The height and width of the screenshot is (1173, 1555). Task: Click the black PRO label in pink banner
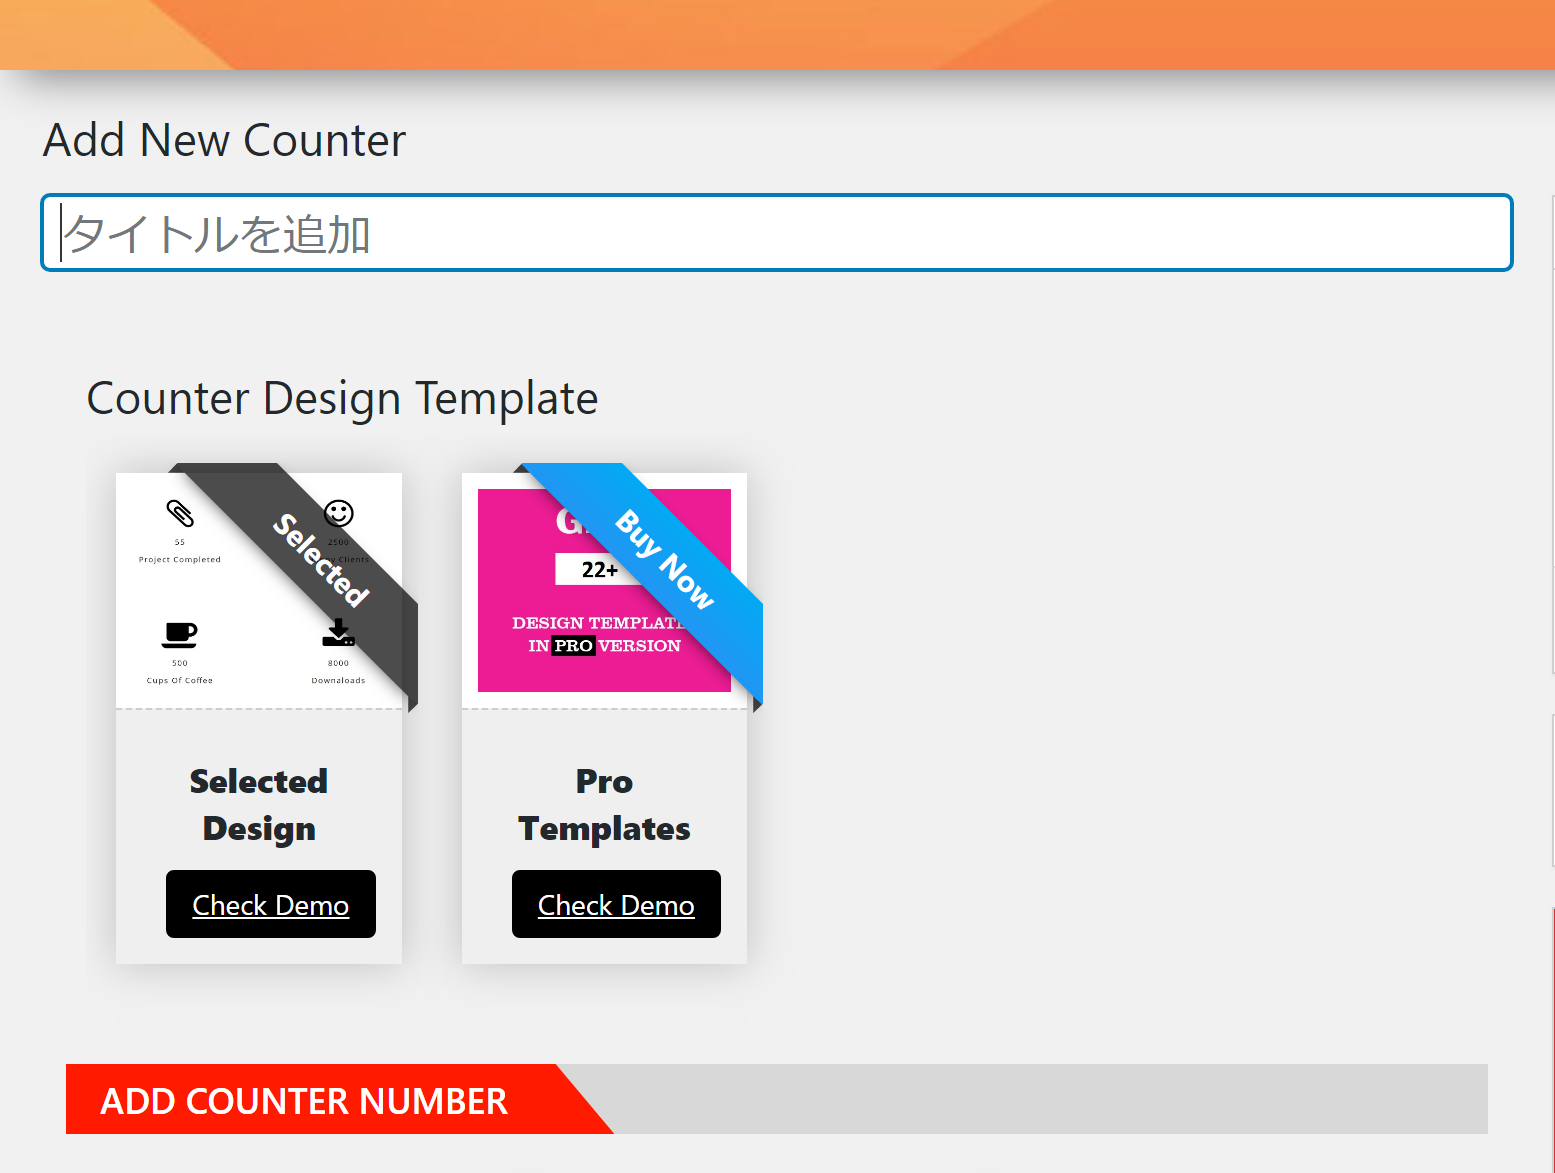click(574, 646)
